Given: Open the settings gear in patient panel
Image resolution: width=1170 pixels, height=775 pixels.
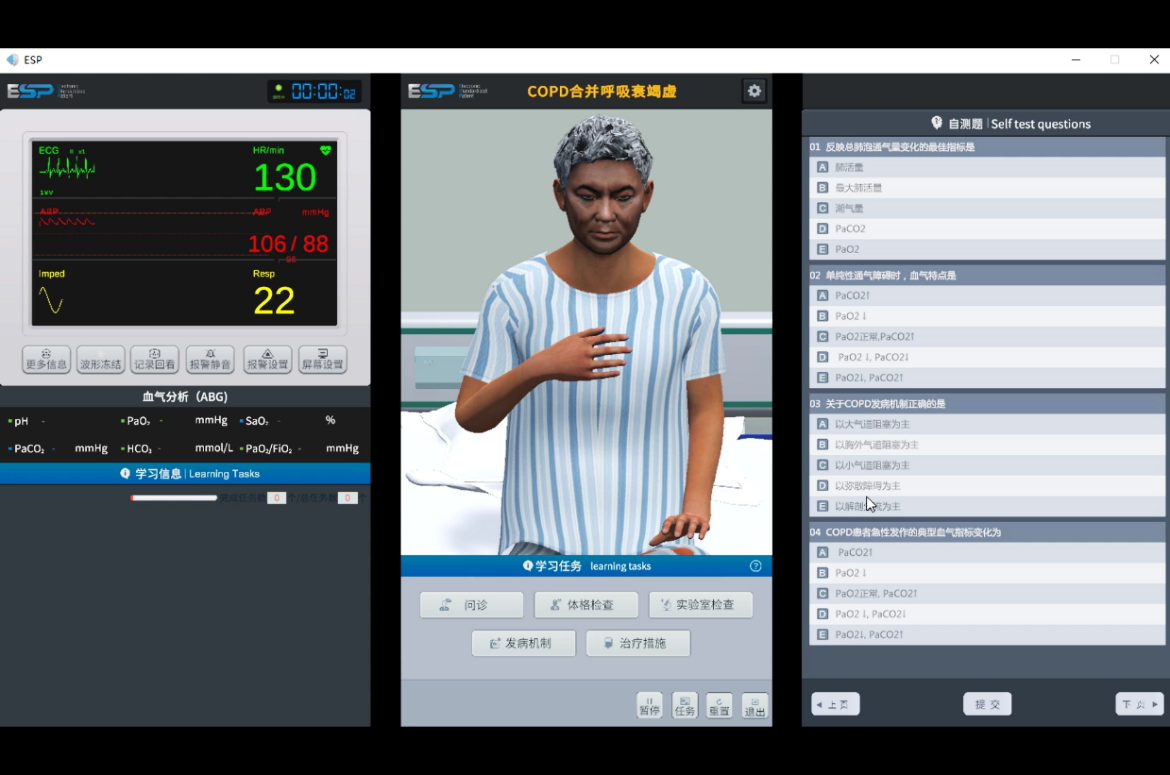Looking at the screenshot, I should click(754, 91).
